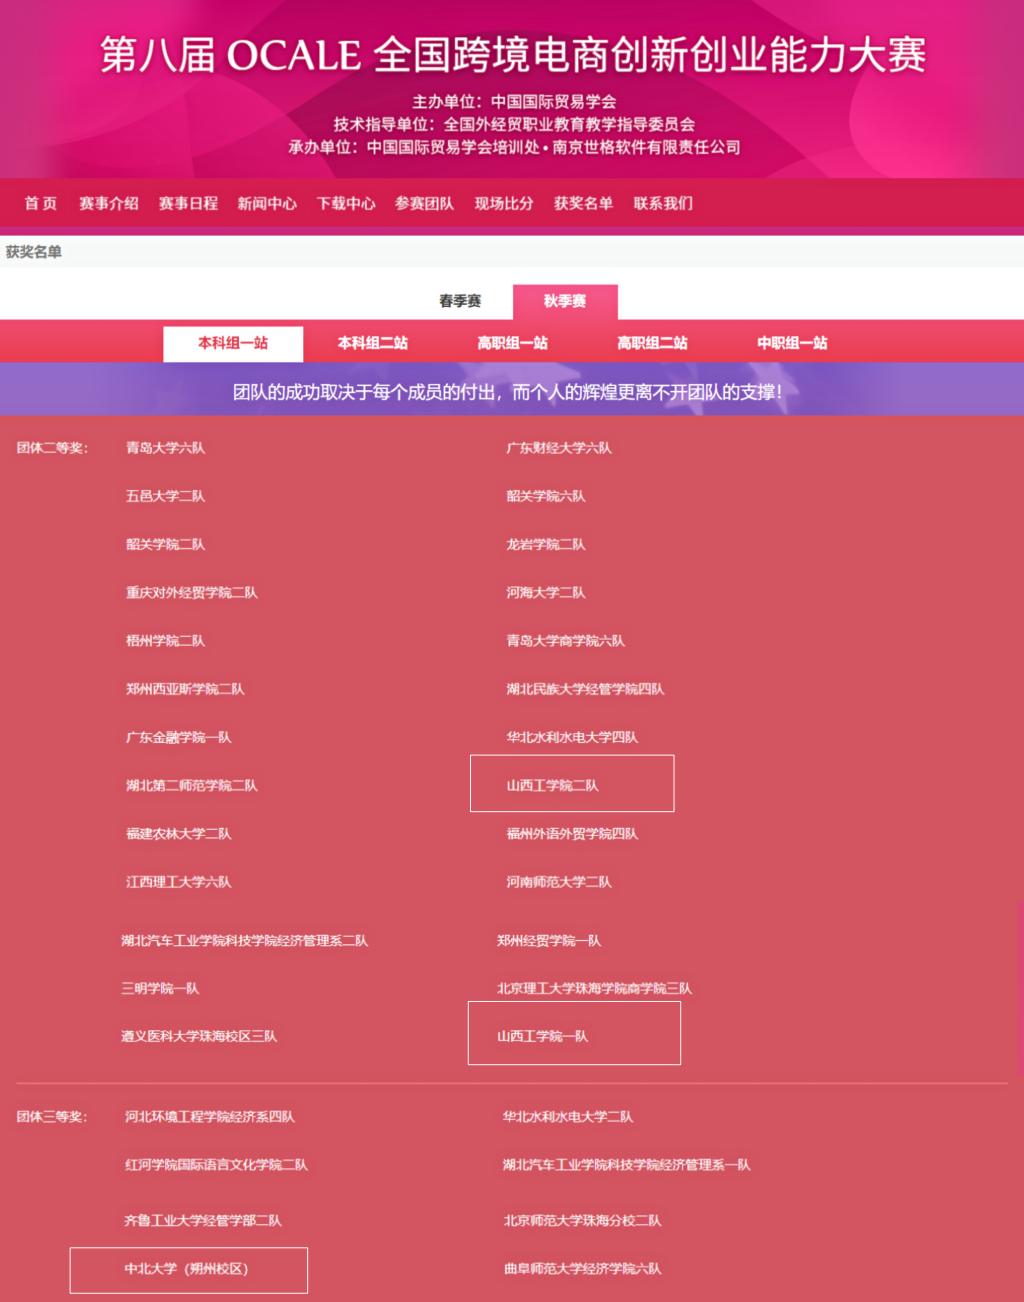Open the 首页 navigation item
1024x1302 pixels.
(x=41, y=203)
